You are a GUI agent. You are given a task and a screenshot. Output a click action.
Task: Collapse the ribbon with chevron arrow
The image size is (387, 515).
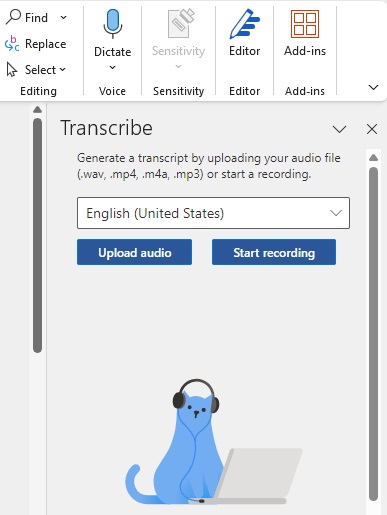pyautogui.click(x=373, y=88)
